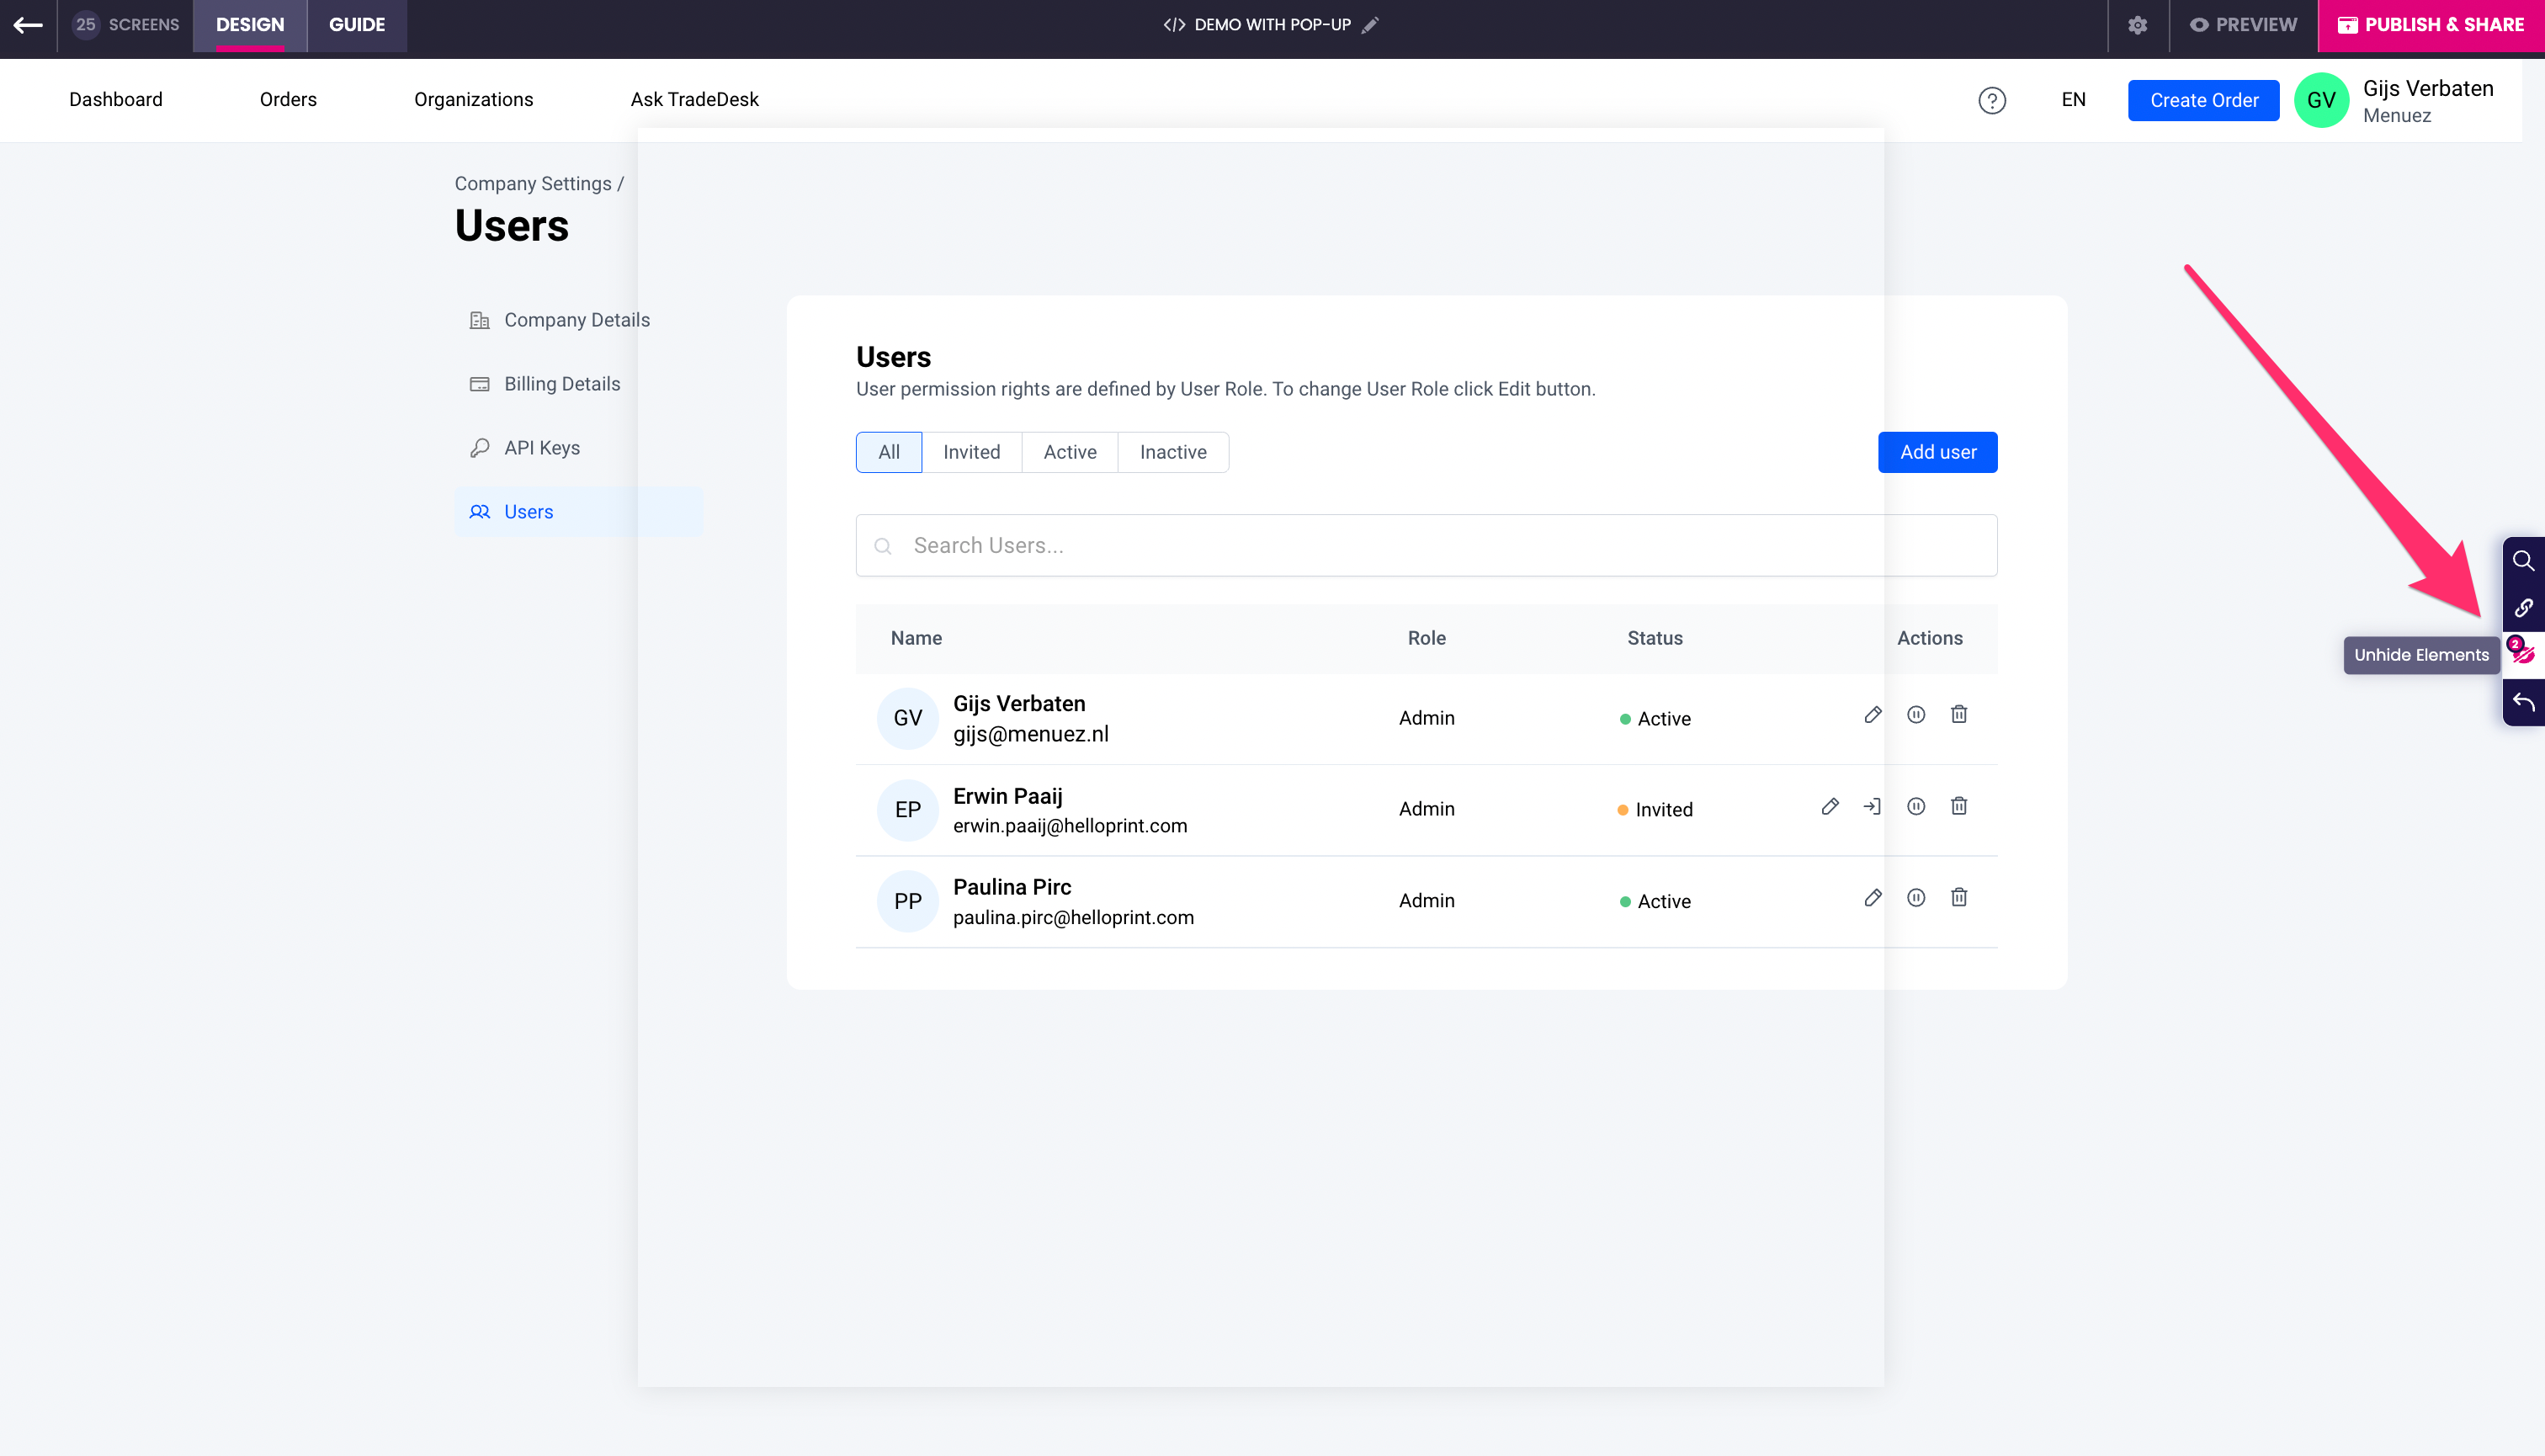Click the help question mark icon

click(x=1991, y=100)
